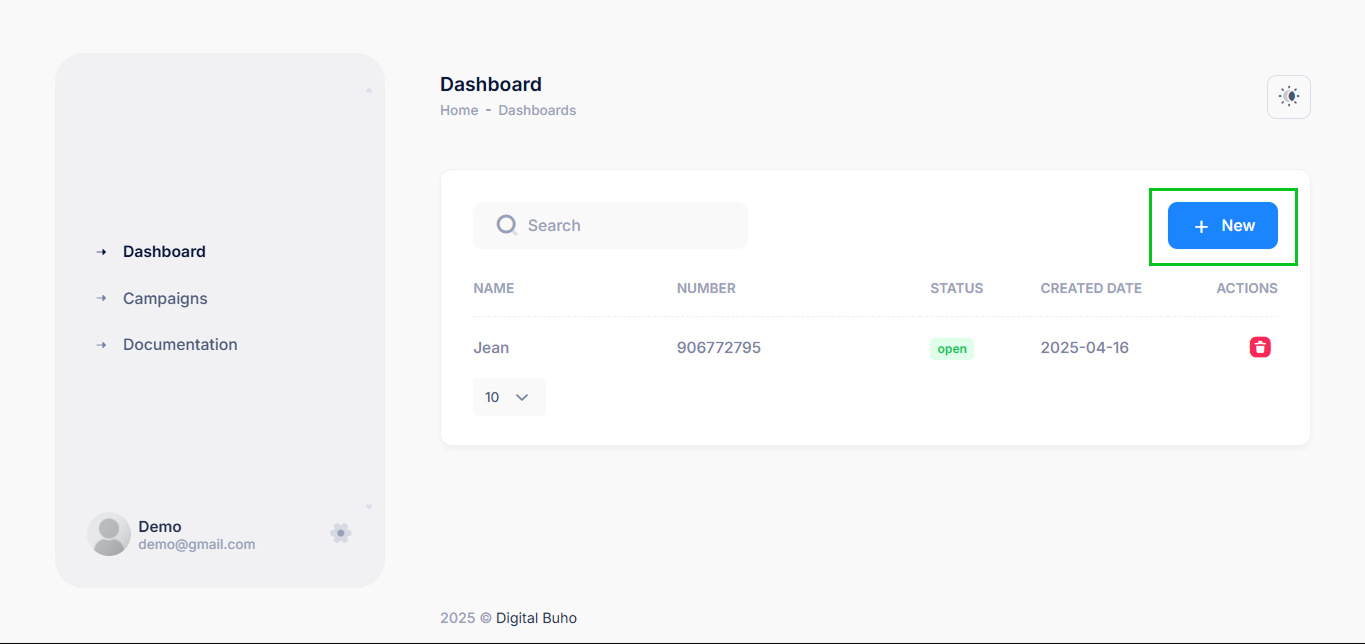This screenshot has width=1365, height=644.
Task: Go to the Home breadcrumb link
Action: (459, 110)
